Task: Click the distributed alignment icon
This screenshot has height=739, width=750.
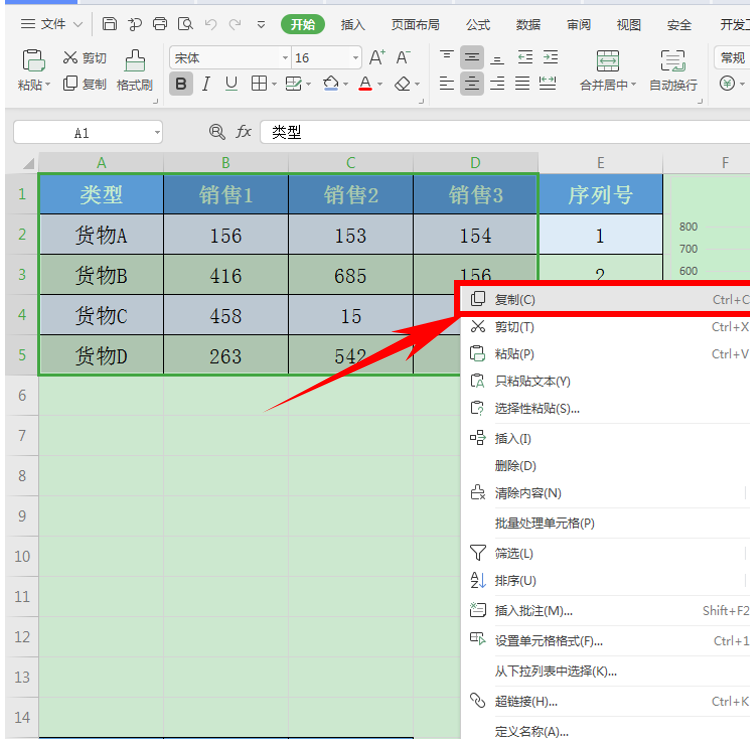Action: coord(547,84)
